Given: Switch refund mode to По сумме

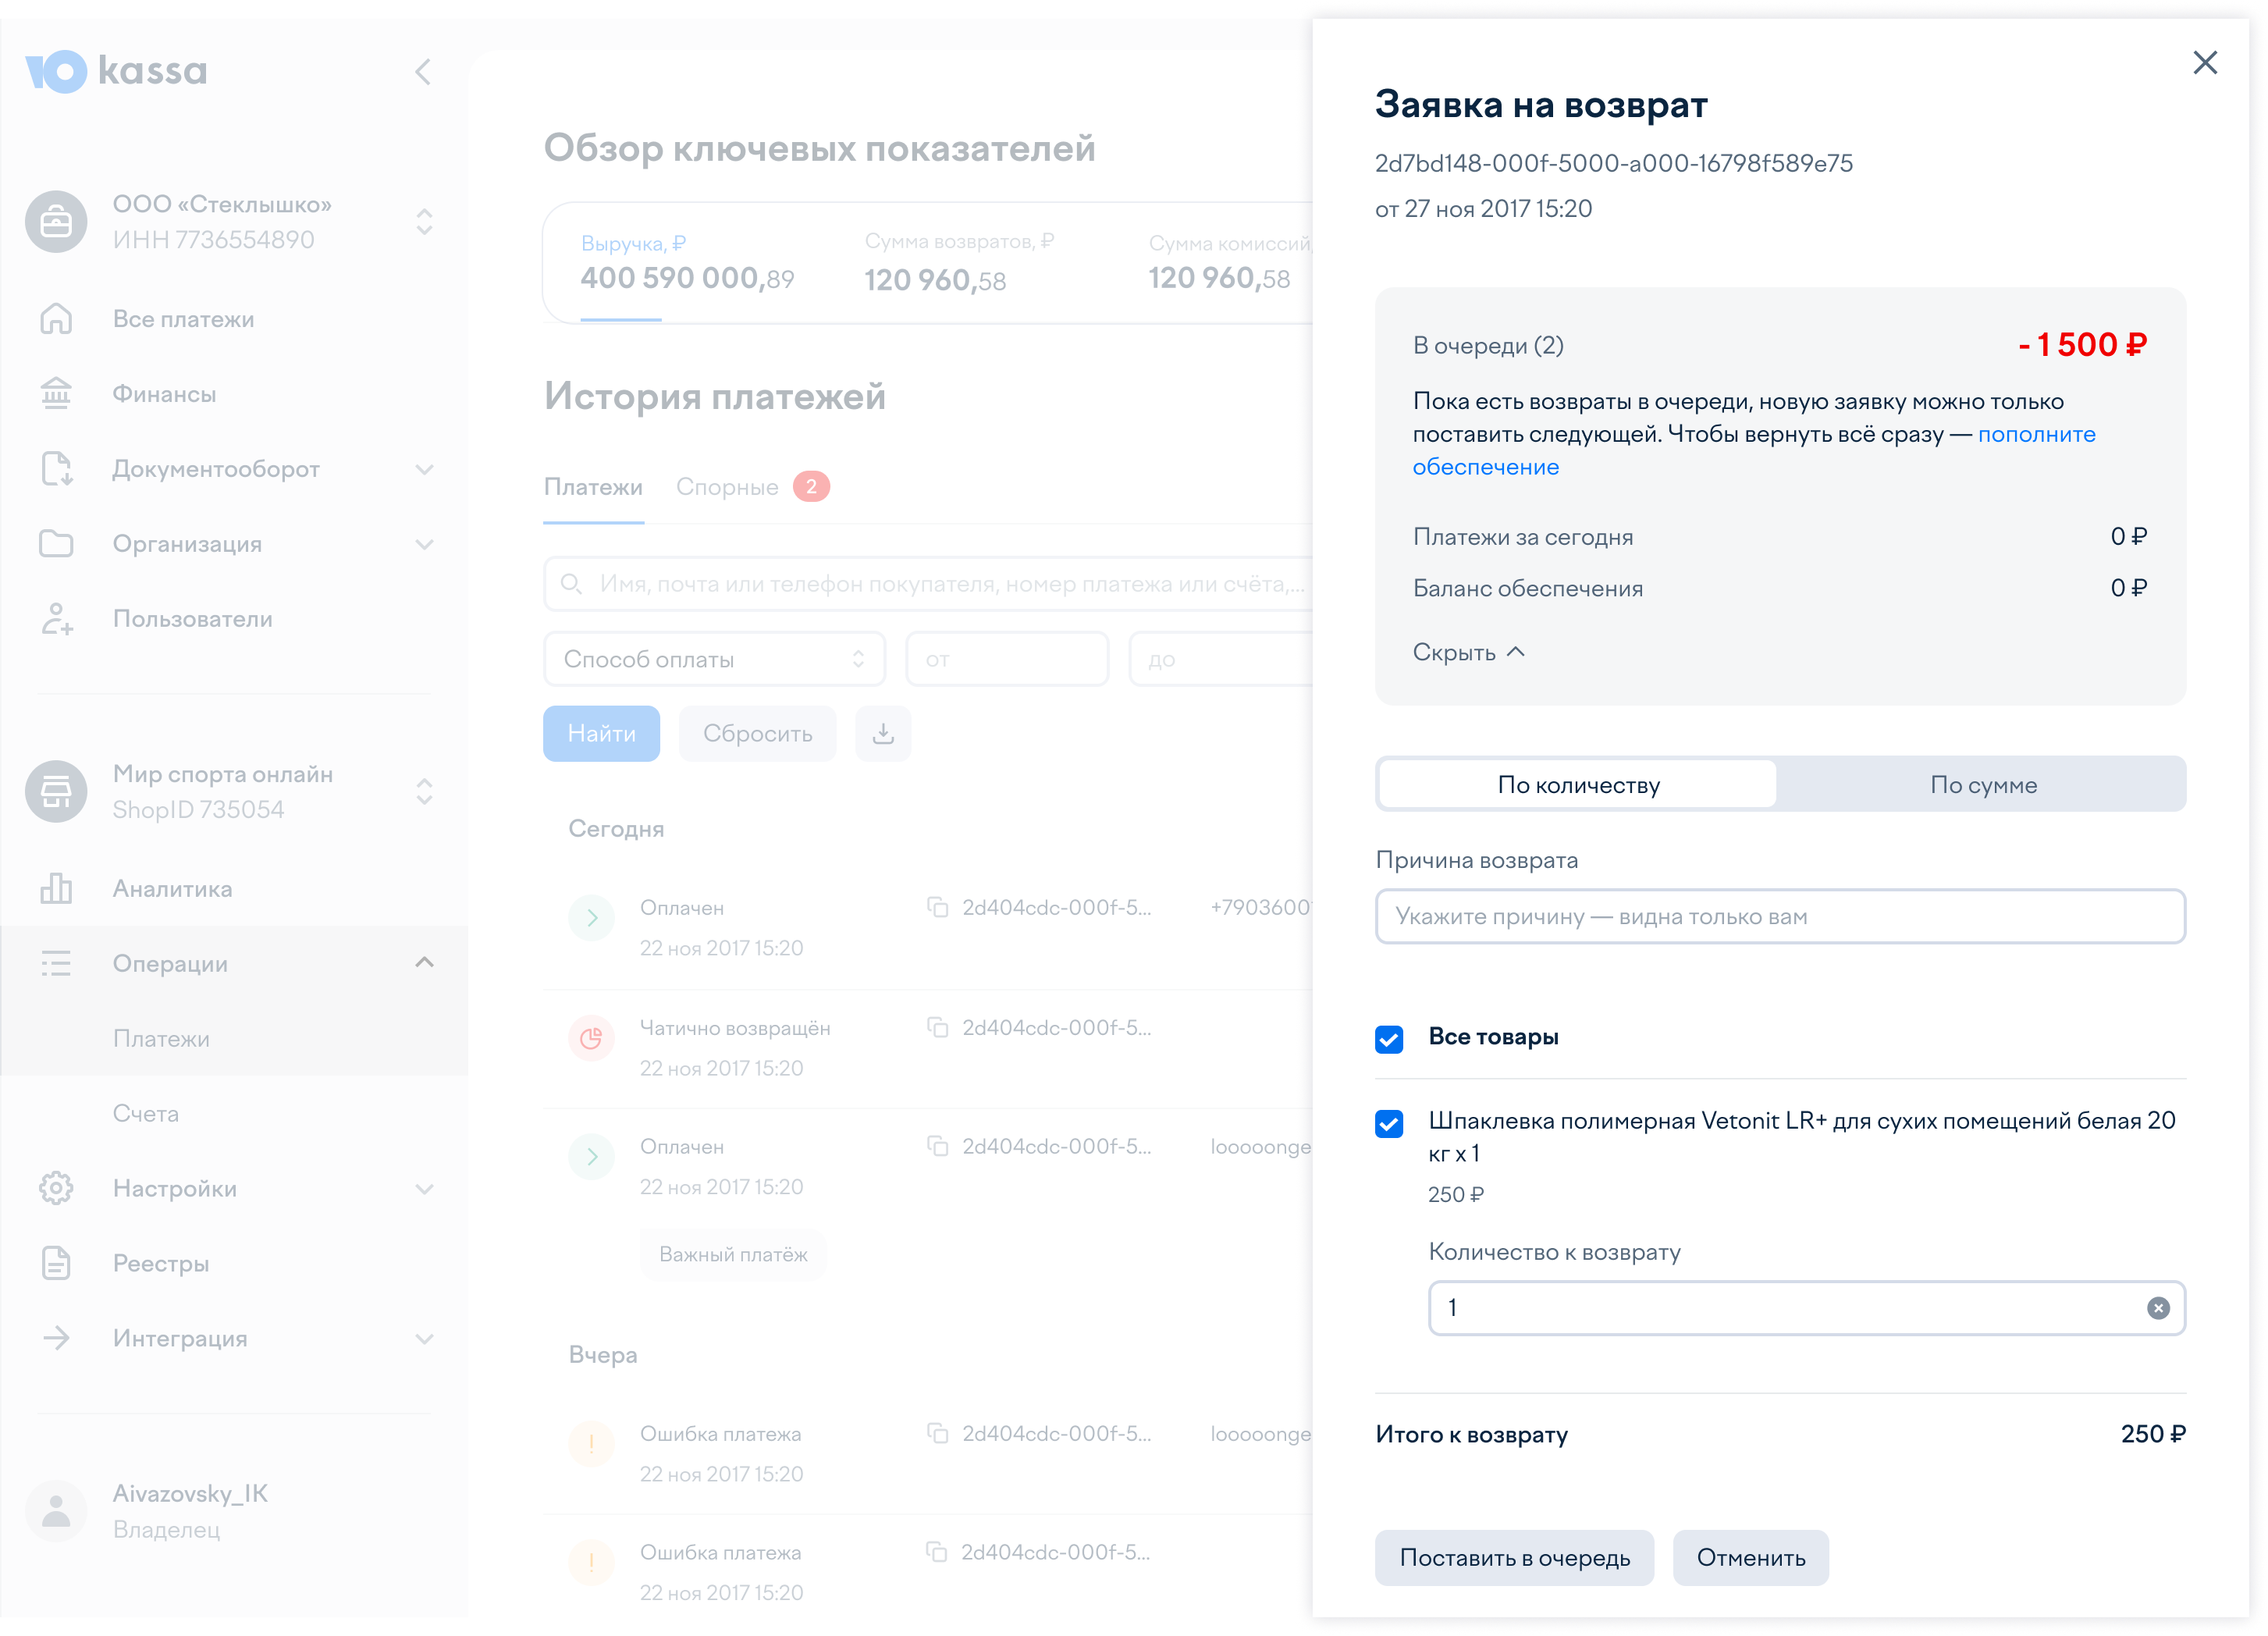Looking at the screenshot, I should [1982, 785].
